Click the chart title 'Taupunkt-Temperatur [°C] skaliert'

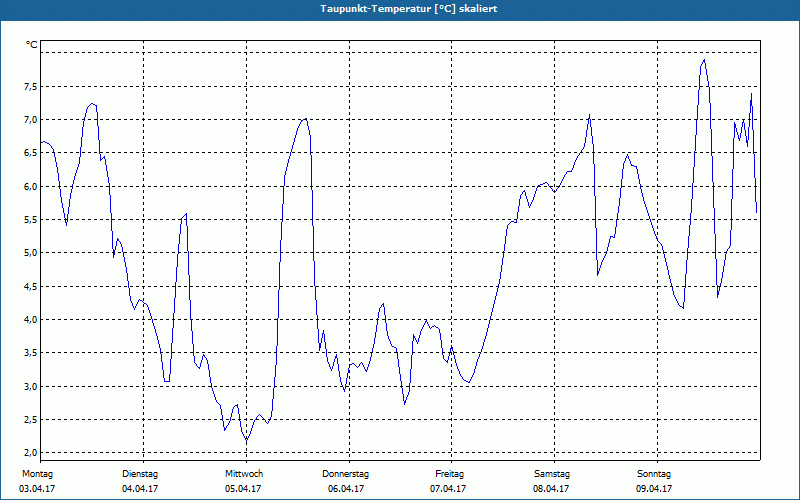coord(409,9)
